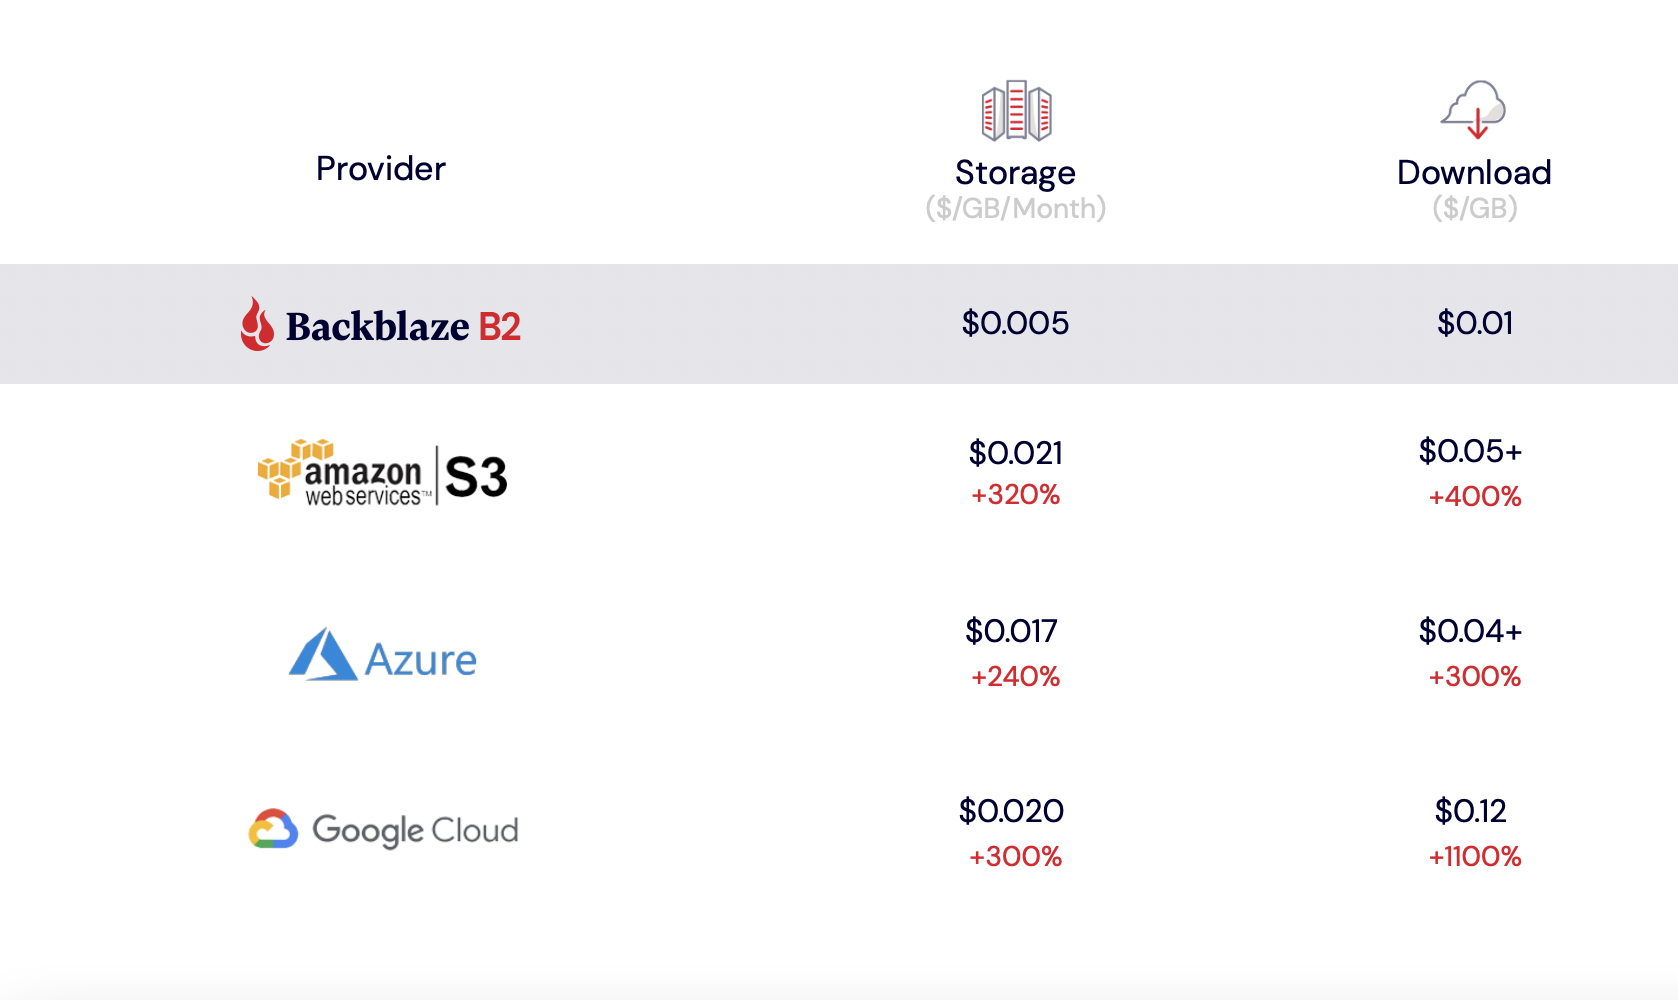Click the Backblaze flame logo icon
Image resolution: width=1678 pixels, height=1000 pixels.
coord(257,324)
